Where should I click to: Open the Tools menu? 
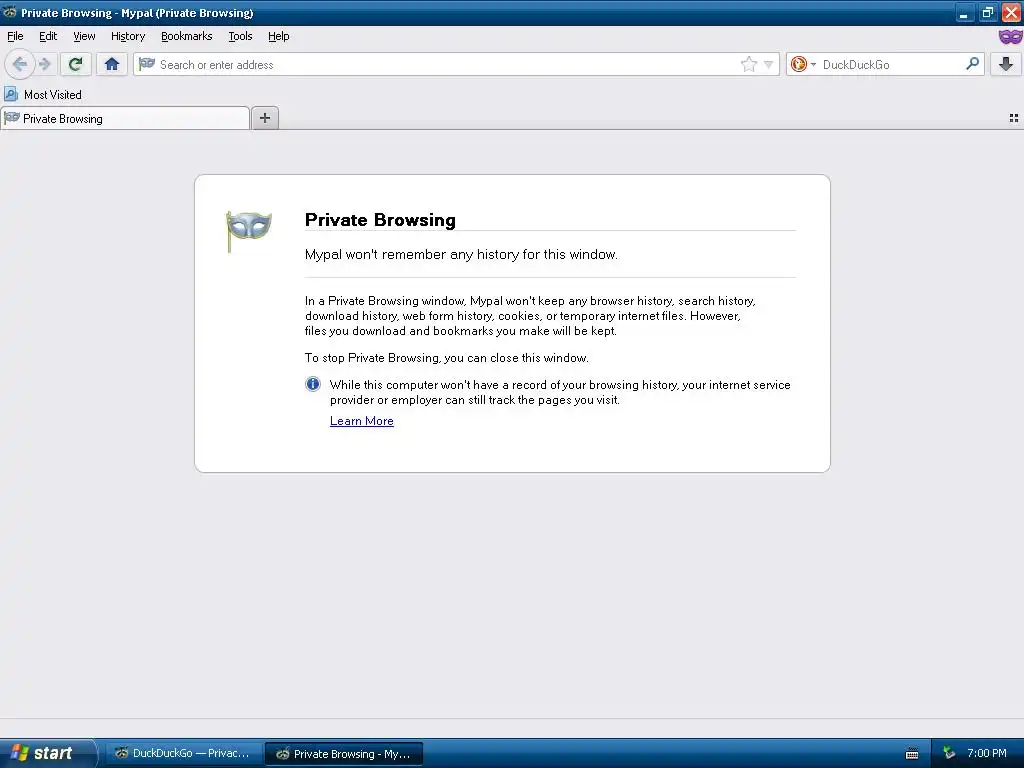(x=240, y=36)
